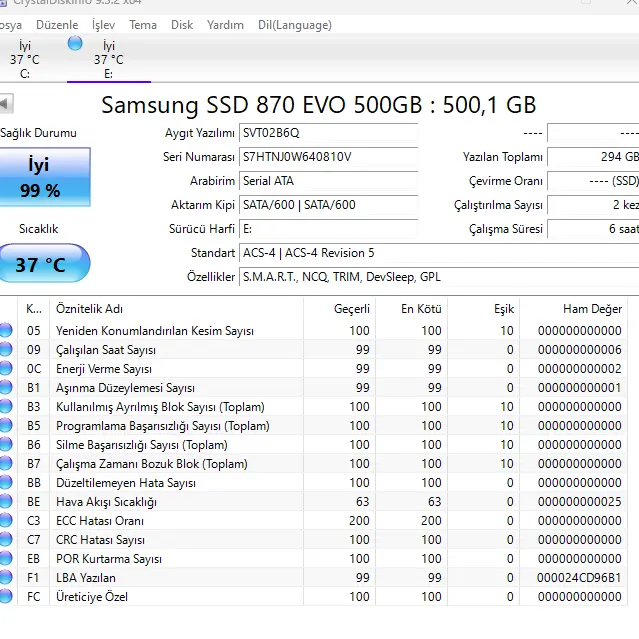Select "POR Kurtarma Sayısı" row
639x639 pixels.
click(313, 559)
